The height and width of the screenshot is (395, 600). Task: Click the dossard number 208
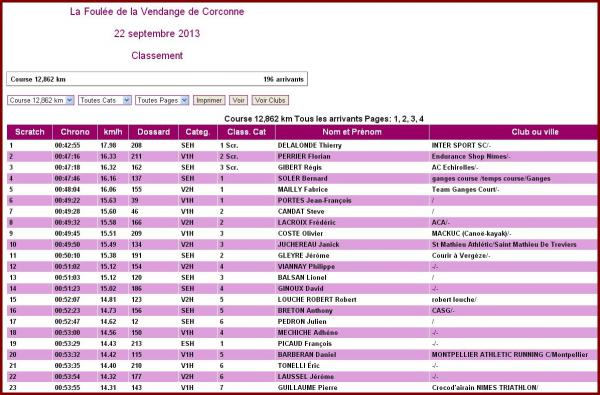[x=136, y=145]
